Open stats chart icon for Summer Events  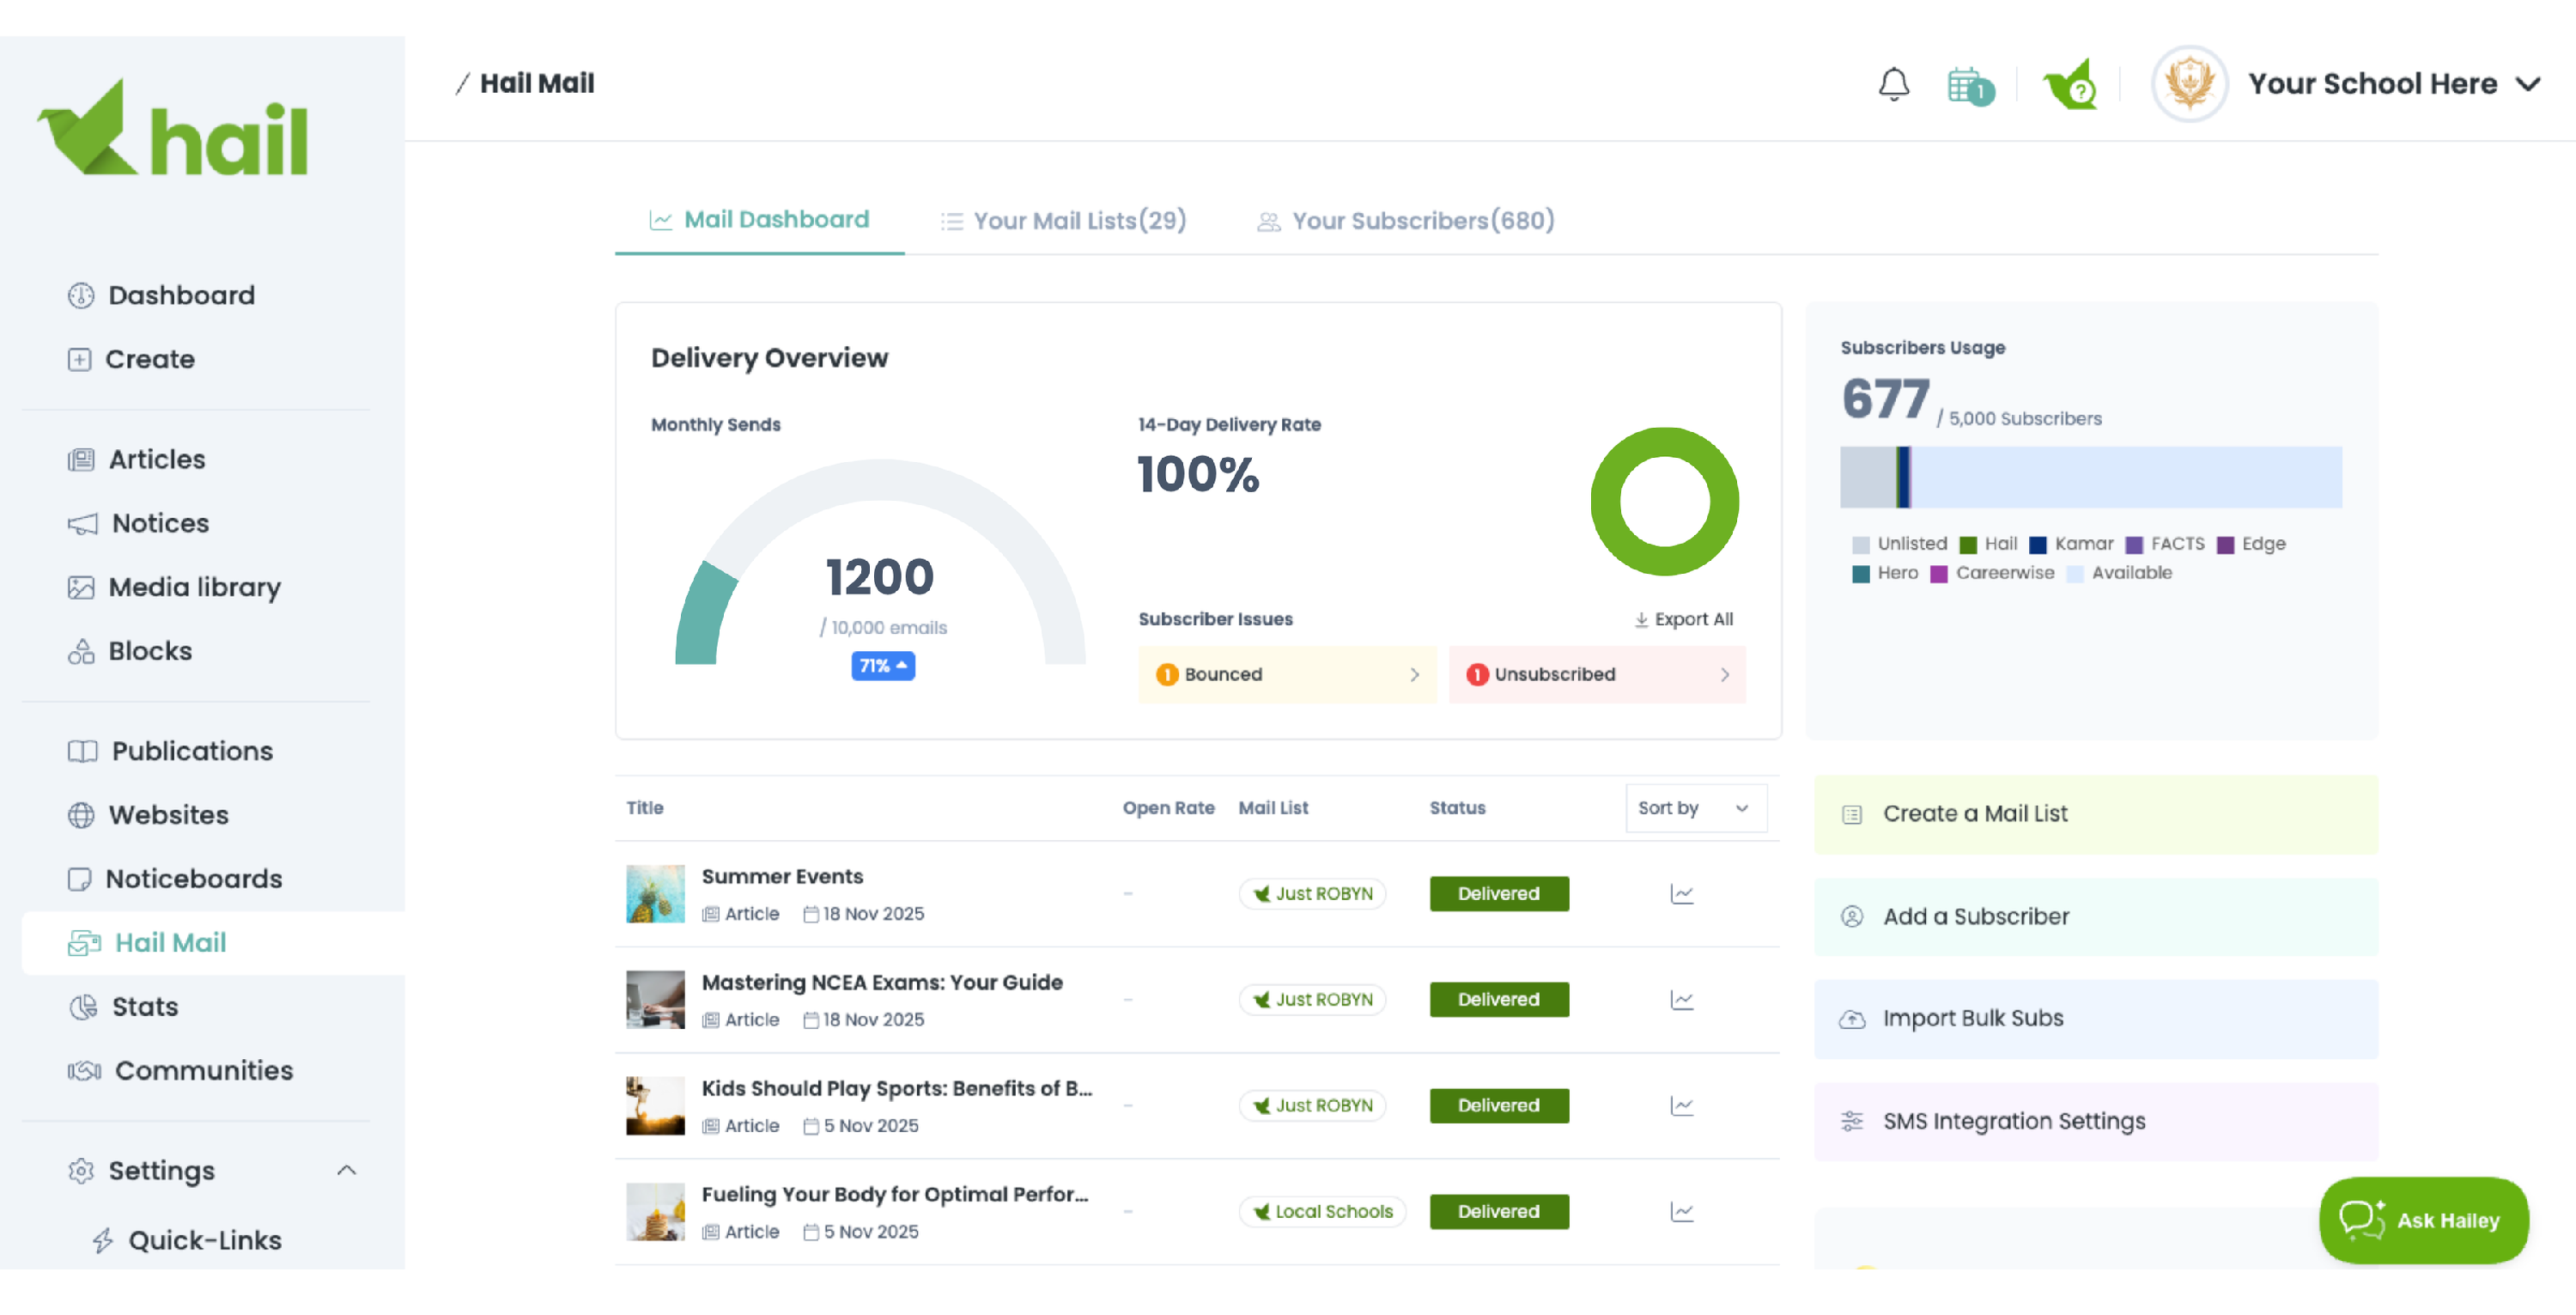tap(1681, 893)
